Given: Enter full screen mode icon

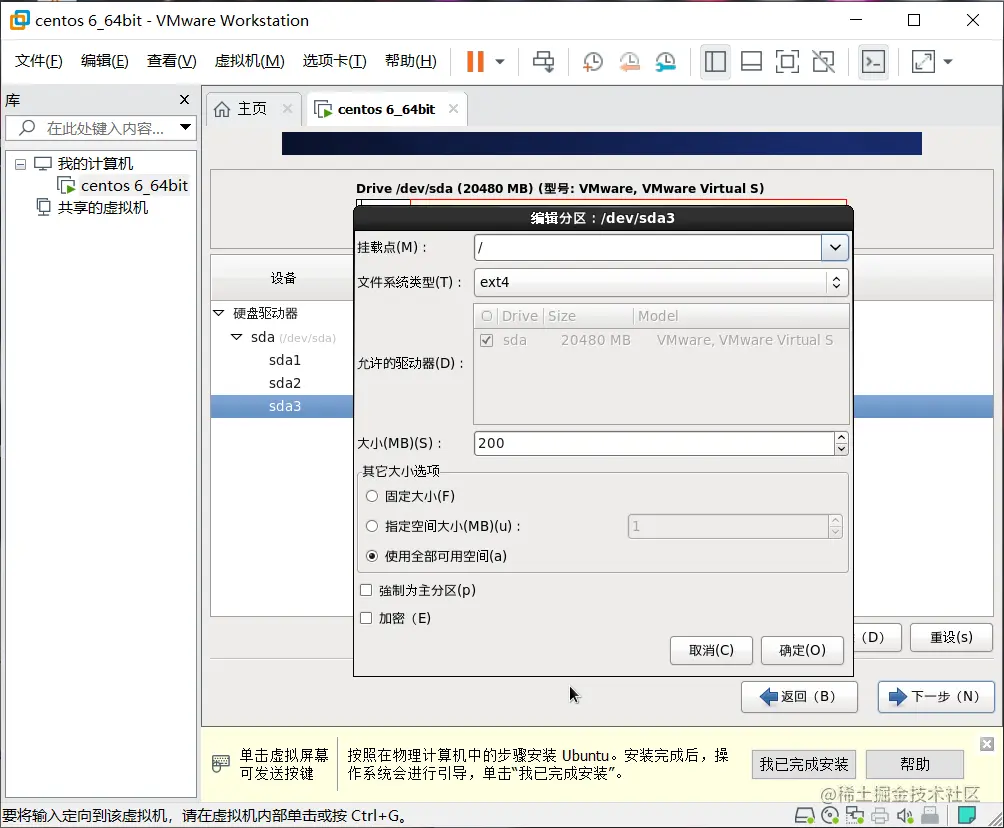Looking at the screenshot, I should pos(787,61).
